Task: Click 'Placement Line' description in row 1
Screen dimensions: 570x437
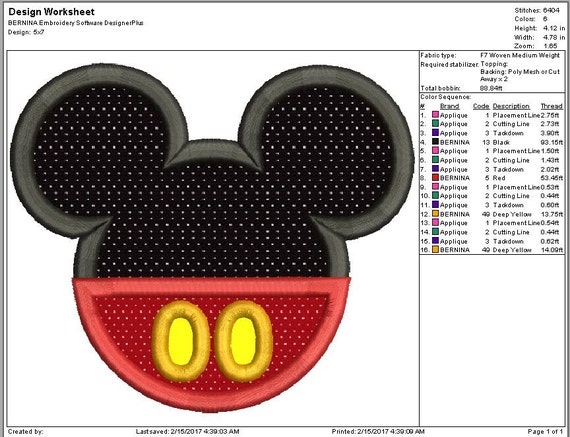Action: pos(516,115)
